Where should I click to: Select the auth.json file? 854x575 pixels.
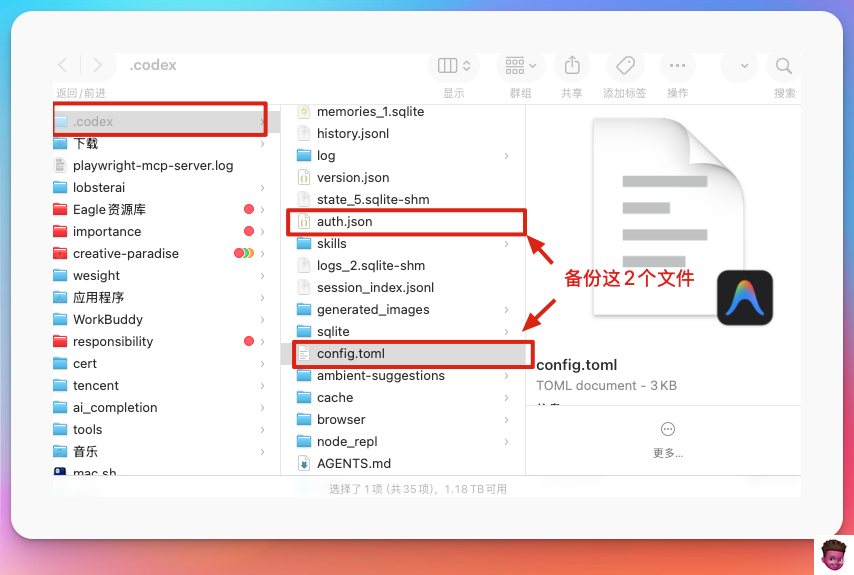point(403,222)
